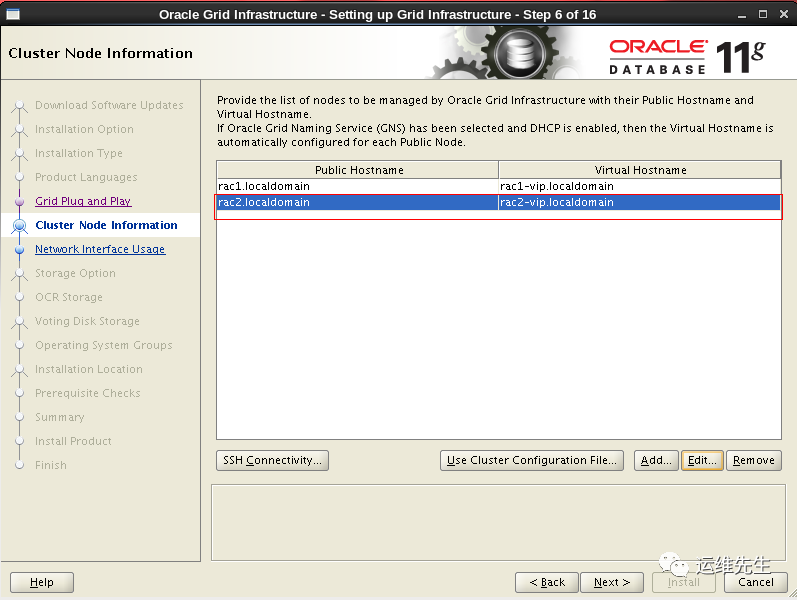Click Cluster Node Information step marker icon
The image size is (797, 600).
tap(19, 225)
